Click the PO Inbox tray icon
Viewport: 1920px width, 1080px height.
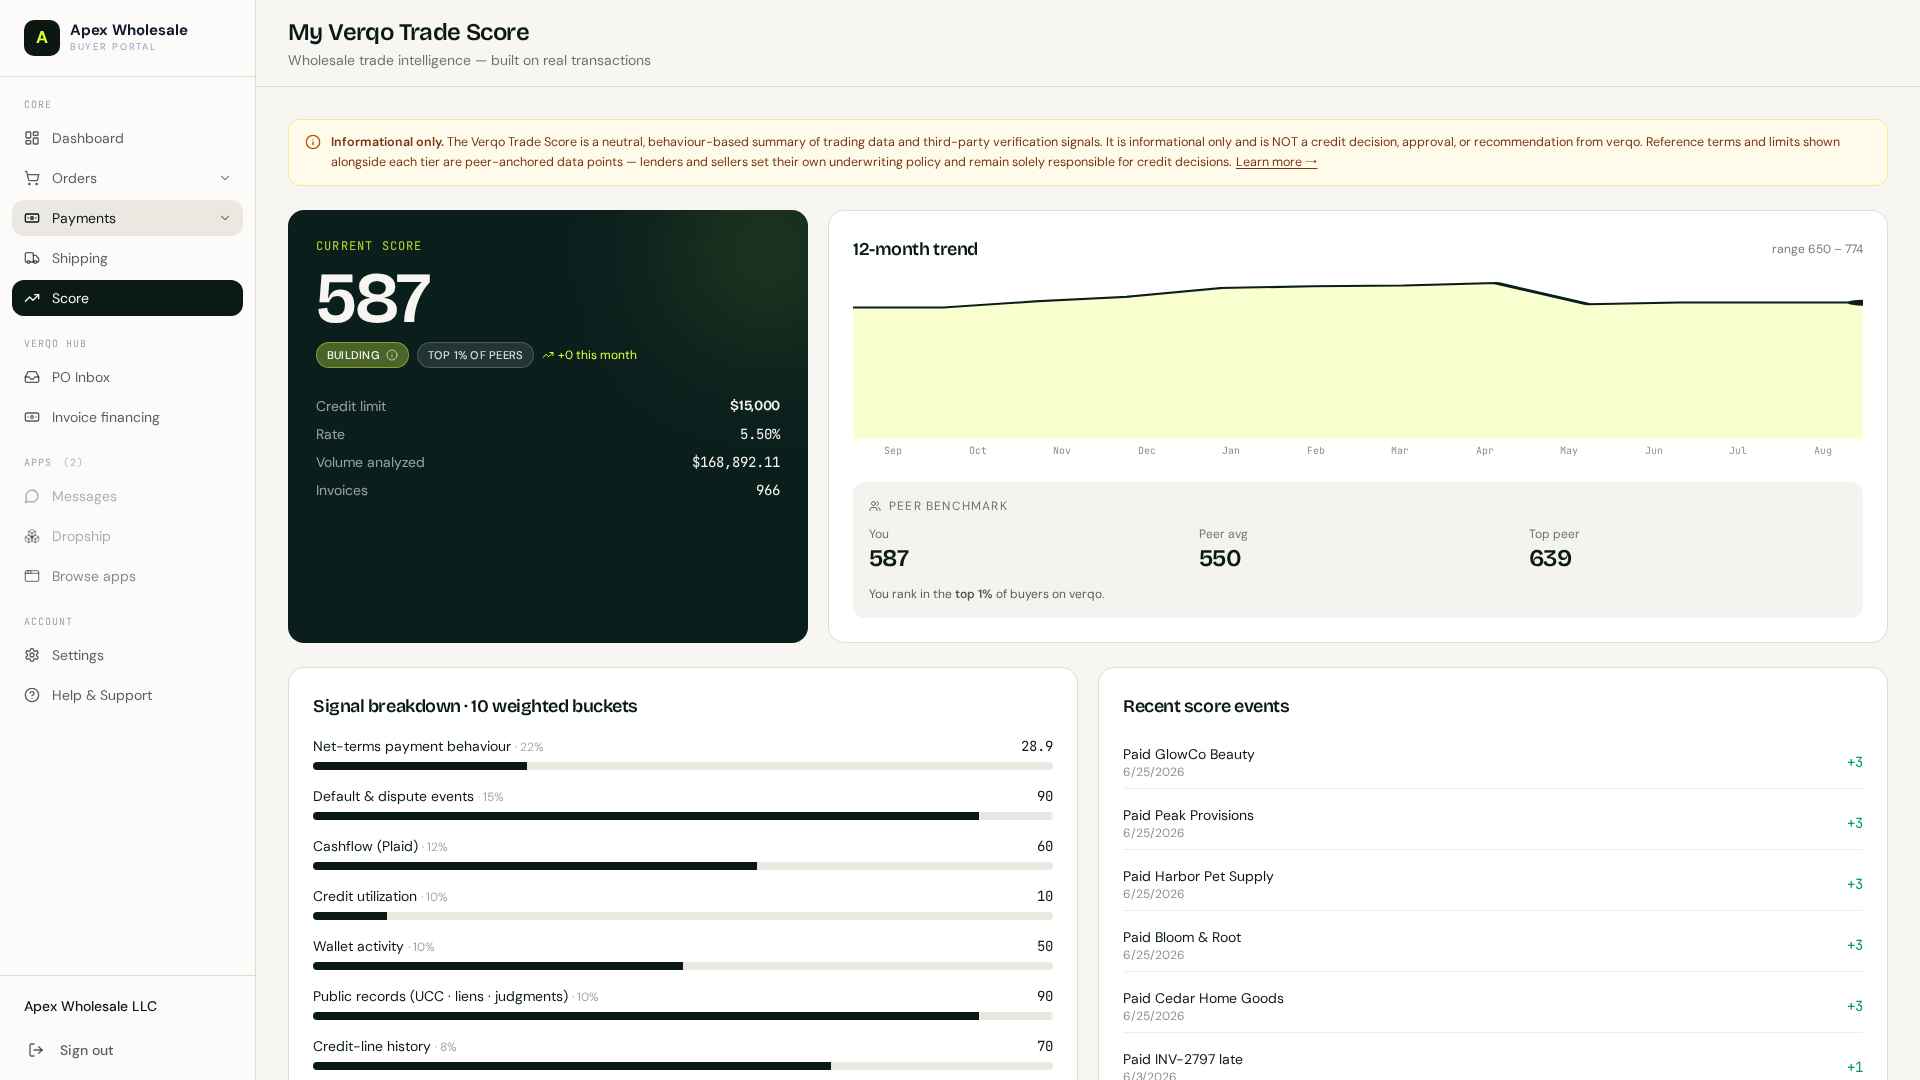click(x=32, y=377)
